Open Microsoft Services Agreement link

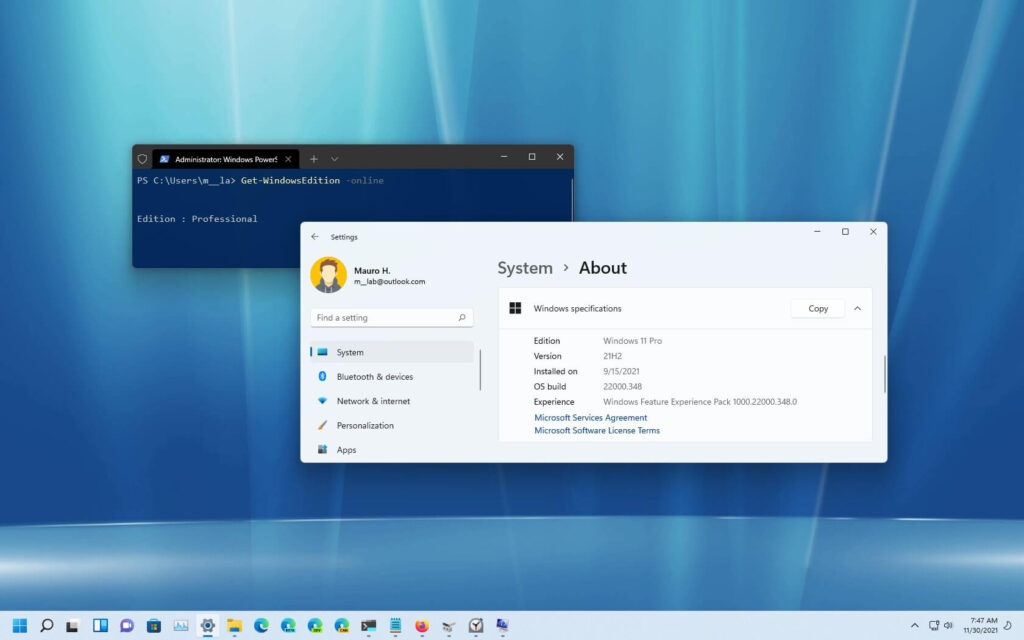coord(590,417)
